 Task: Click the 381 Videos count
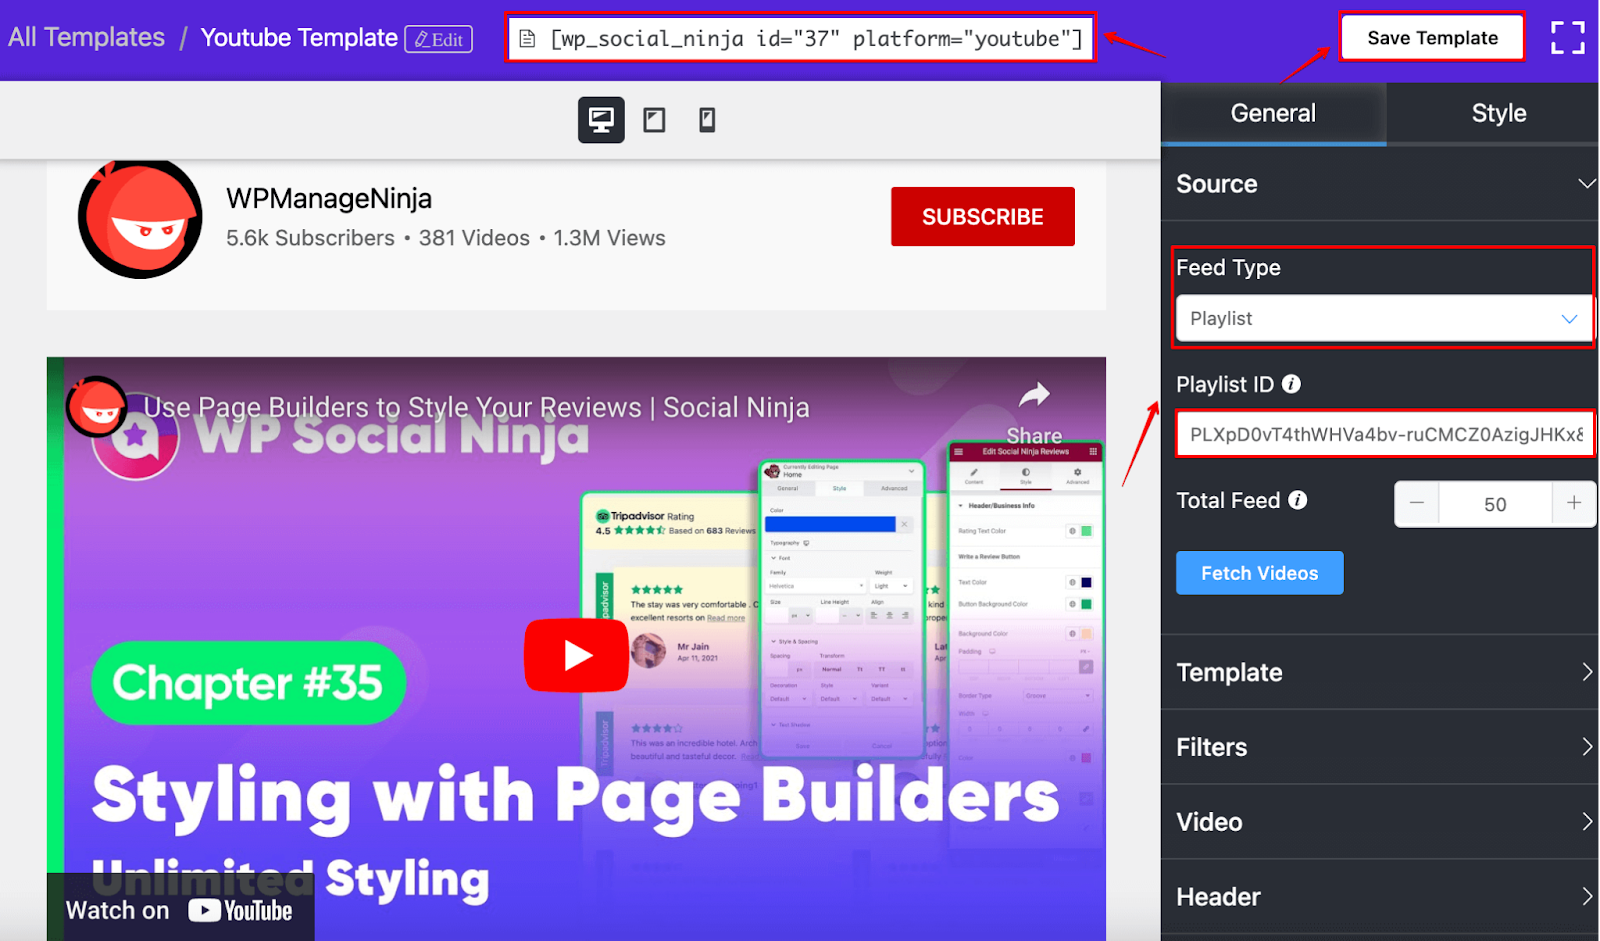(474, 239)
